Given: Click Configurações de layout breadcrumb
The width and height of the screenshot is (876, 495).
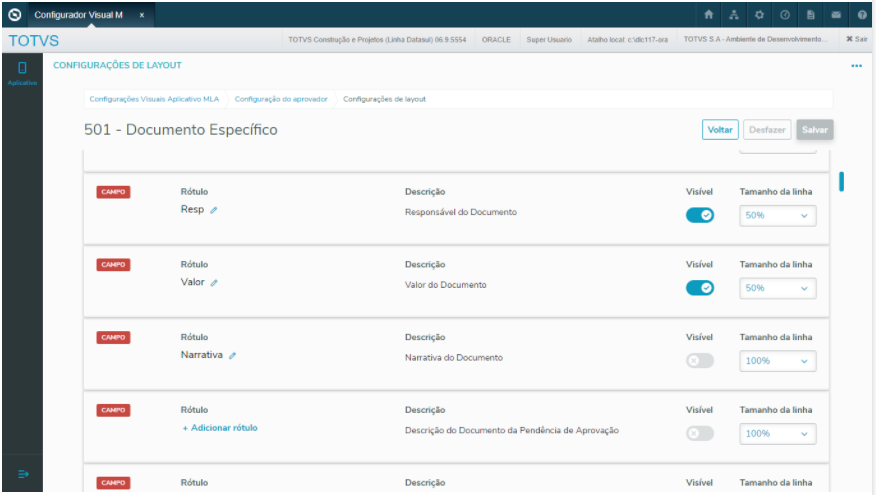Looking at the screenshot, I should click(x=384, y=99).
